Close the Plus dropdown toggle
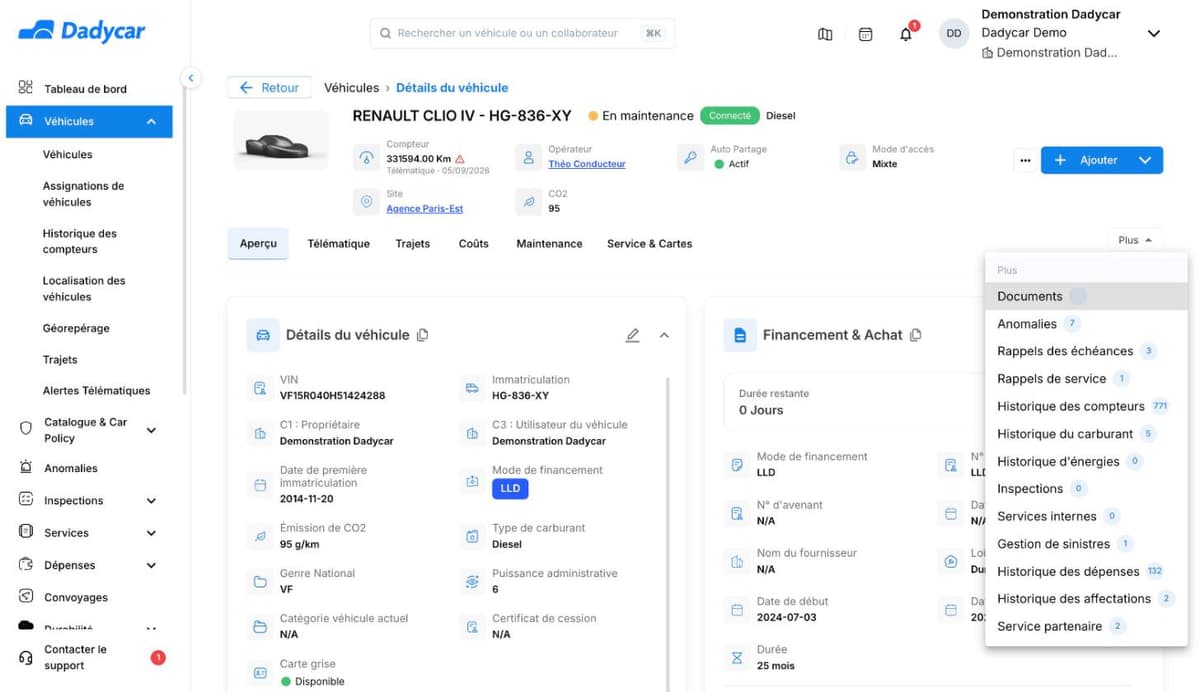This screenshot has width=1200, height=692. [1134, 240]
